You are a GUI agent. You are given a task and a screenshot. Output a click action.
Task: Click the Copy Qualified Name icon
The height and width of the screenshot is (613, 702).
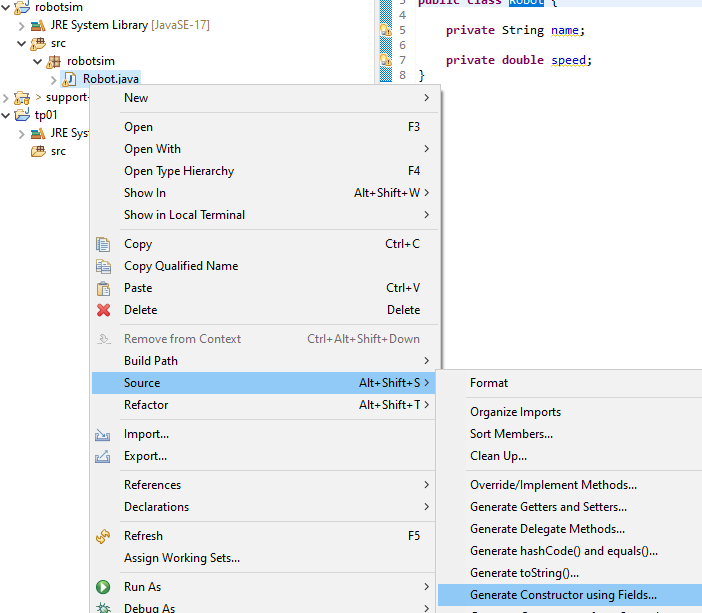102,266
